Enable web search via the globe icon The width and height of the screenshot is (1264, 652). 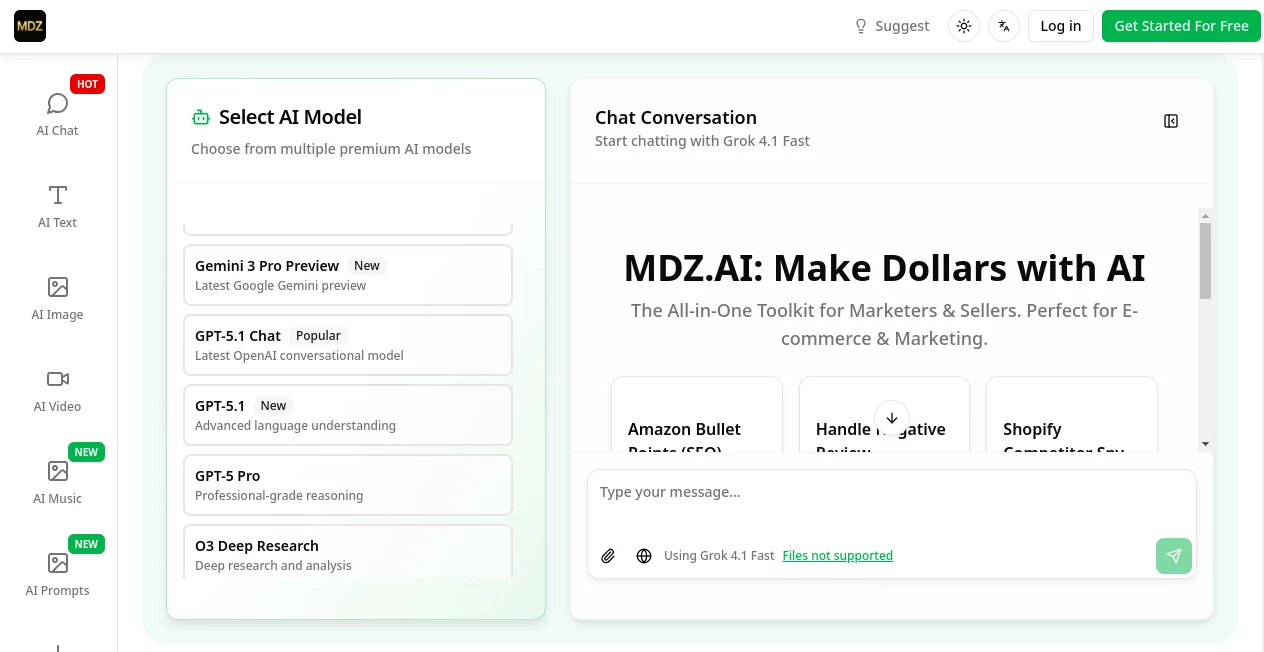644,556
